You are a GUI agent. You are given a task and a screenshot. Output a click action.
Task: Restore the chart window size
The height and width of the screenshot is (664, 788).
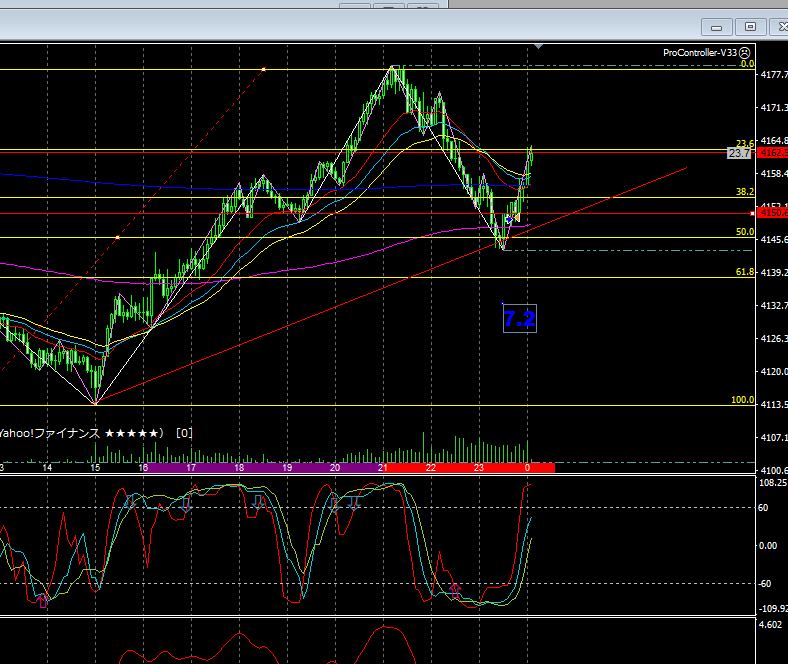point(750,27)
